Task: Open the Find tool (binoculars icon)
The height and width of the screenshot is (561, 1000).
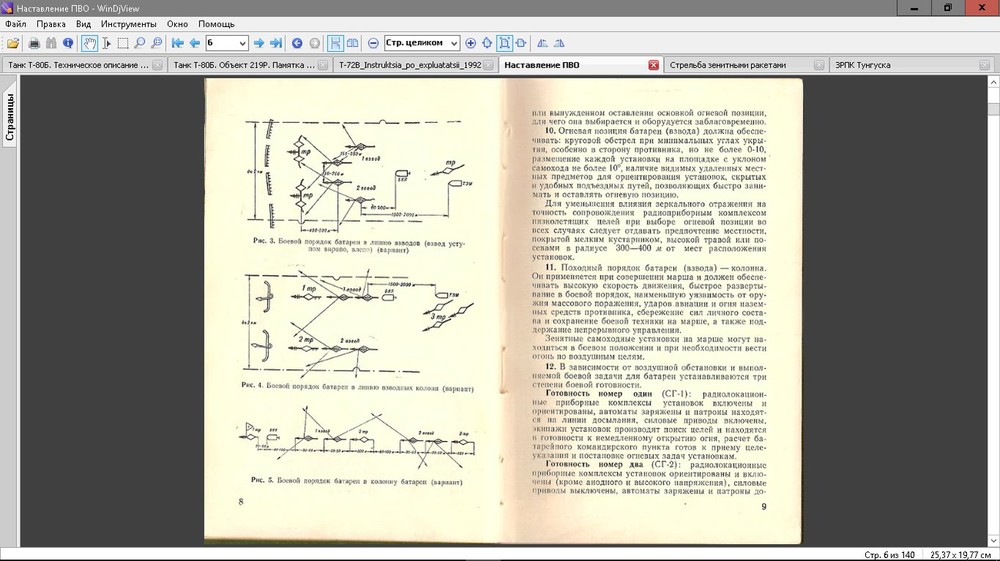Action: (51, 43)
